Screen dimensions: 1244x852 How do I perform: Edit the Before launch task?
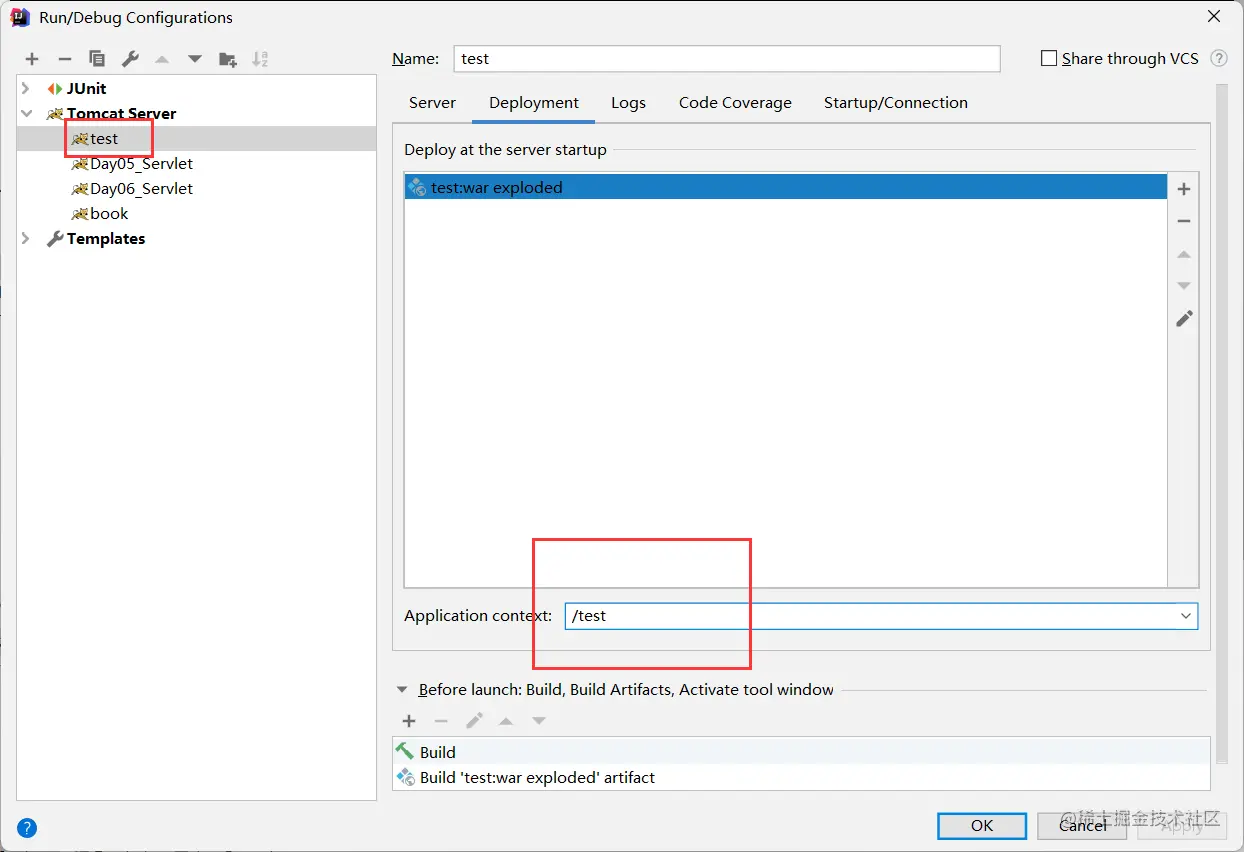(474, 721)
